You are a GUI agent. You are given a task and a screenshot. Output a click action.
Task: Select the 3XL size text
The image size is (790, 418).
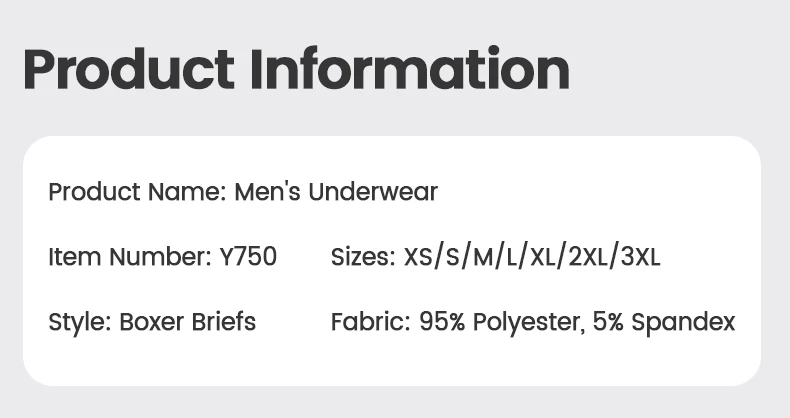(640, 257)
